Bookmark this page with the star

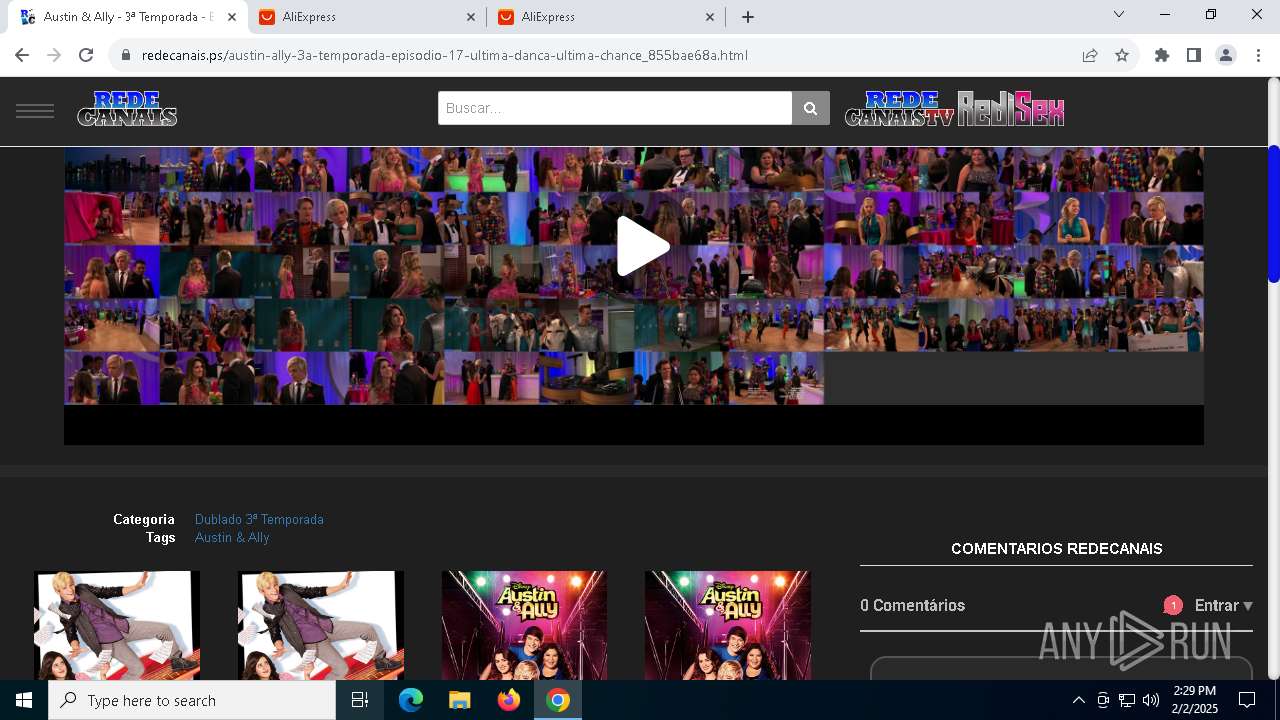1122,55
